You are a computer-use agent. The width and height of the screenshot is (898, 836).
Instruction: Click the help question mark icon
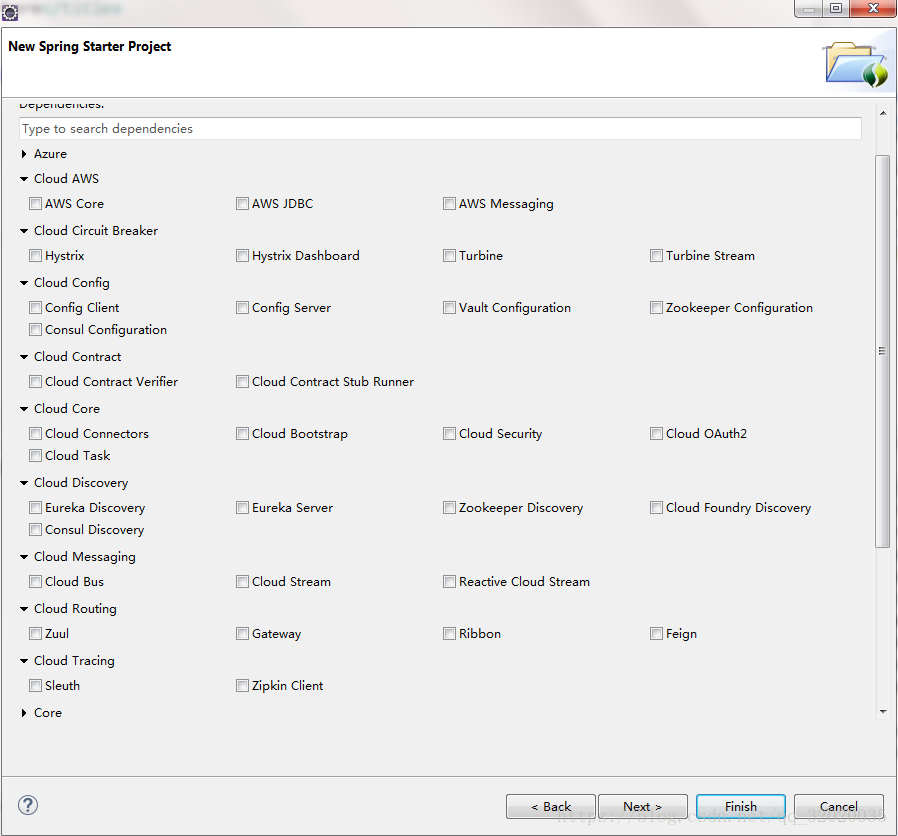click(x=28, y=805)
